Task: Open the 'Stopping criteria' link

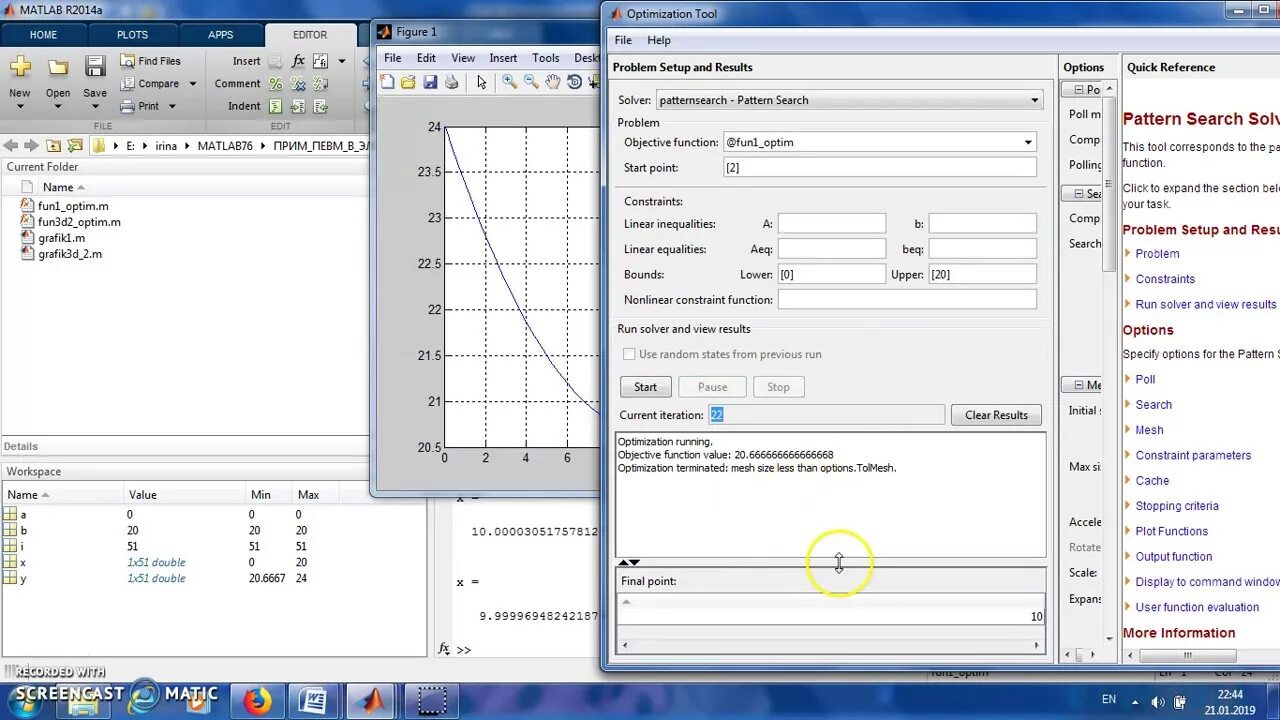Action: (1177, 506)
